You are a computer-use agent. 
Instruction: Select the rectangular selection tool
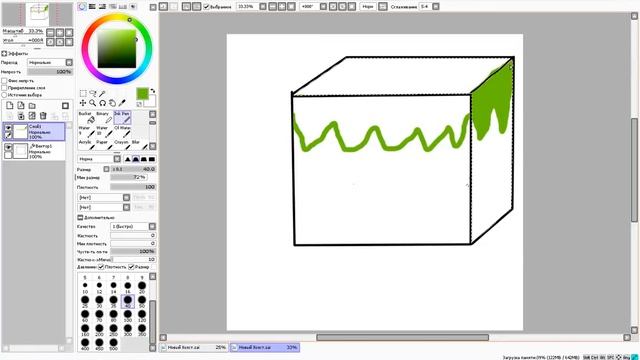pos(83,93)
